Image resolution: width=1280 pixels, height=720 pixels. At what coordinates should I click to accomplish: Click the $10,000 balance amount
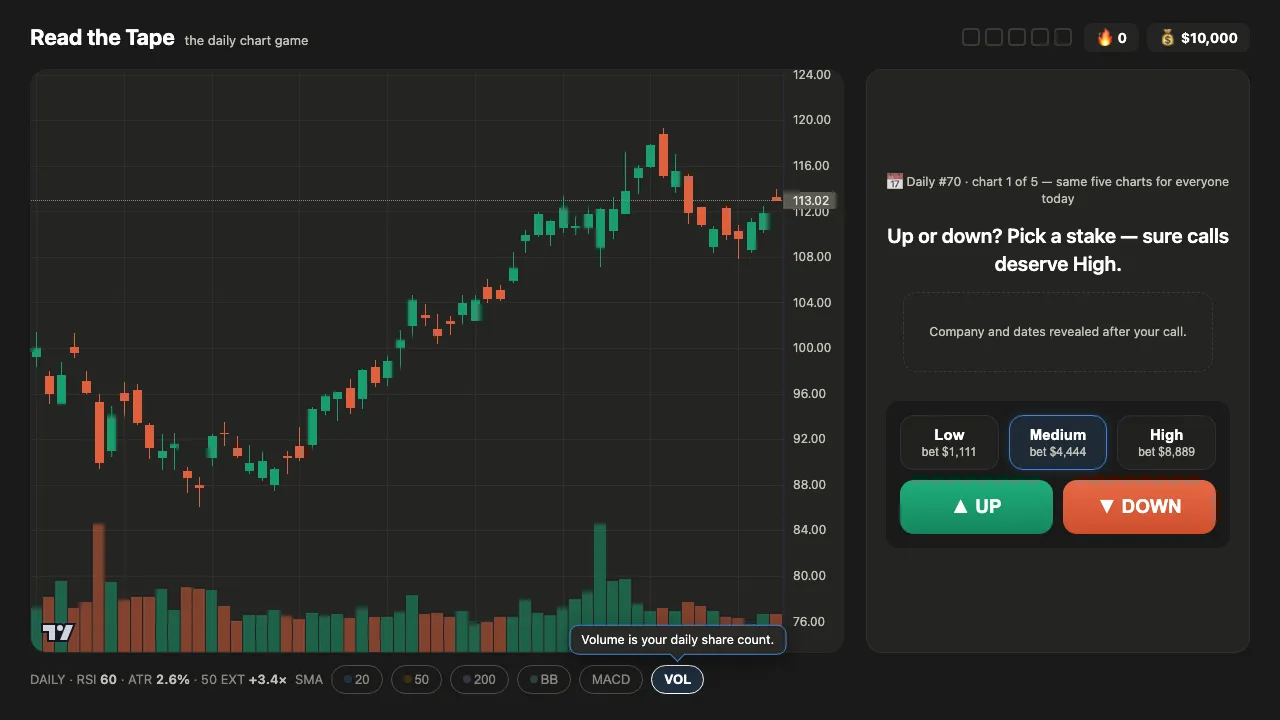point(1209,38)
